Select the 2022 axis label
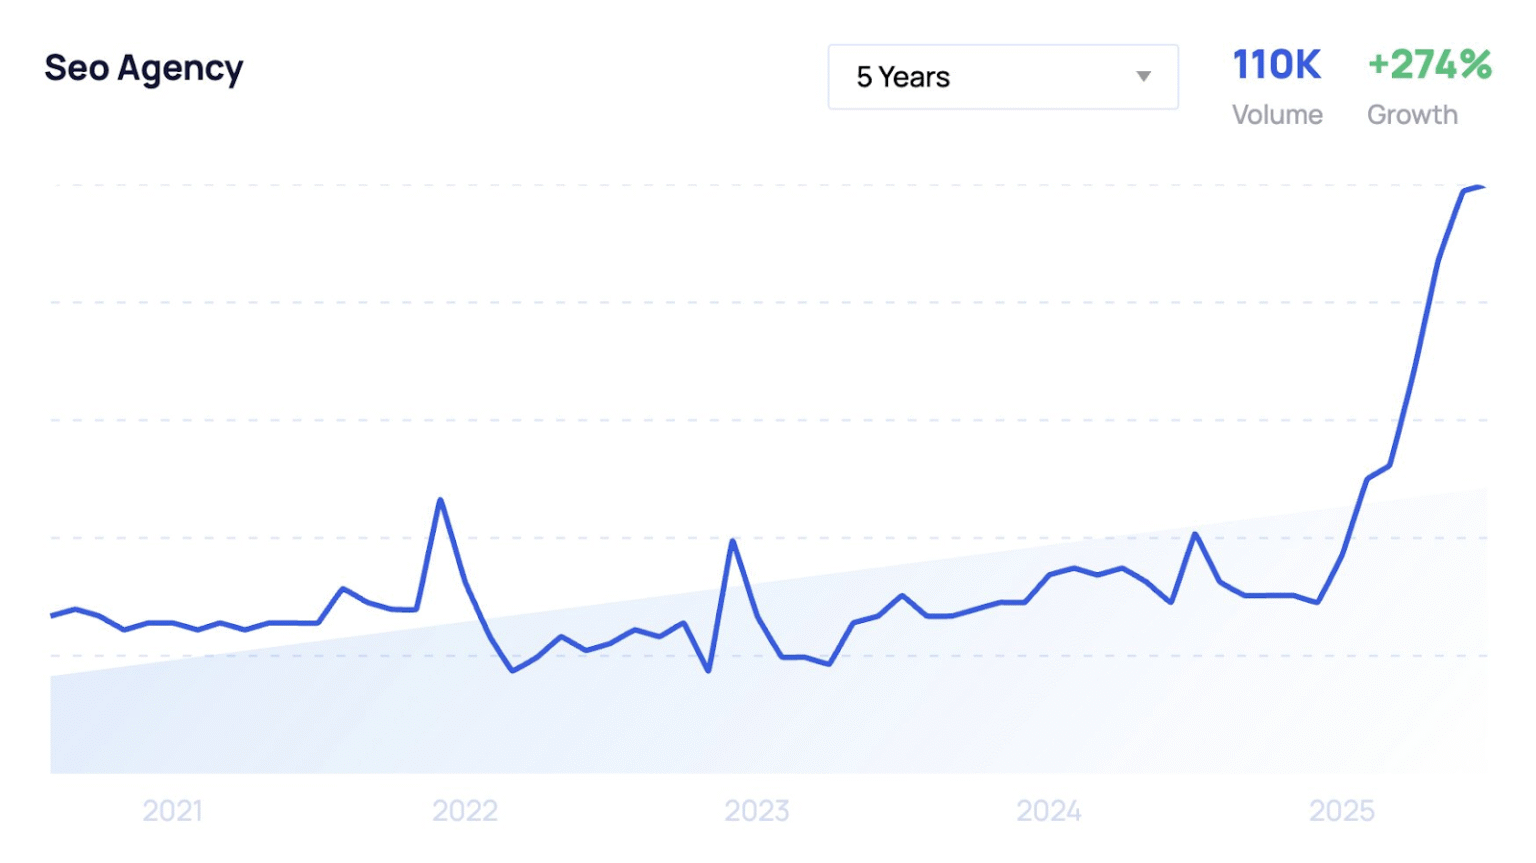Image resolution: width=1536 pixels, height=863 pixels. point(465,810)
